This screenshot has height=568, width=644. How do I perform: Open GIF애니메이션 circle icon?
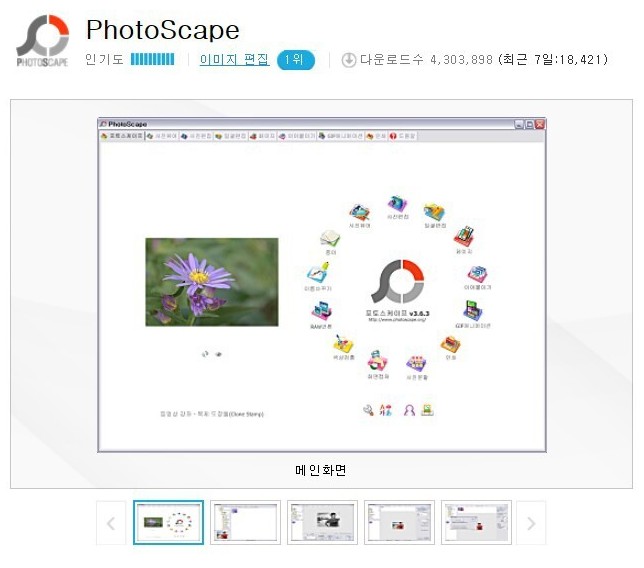(473, 310)
